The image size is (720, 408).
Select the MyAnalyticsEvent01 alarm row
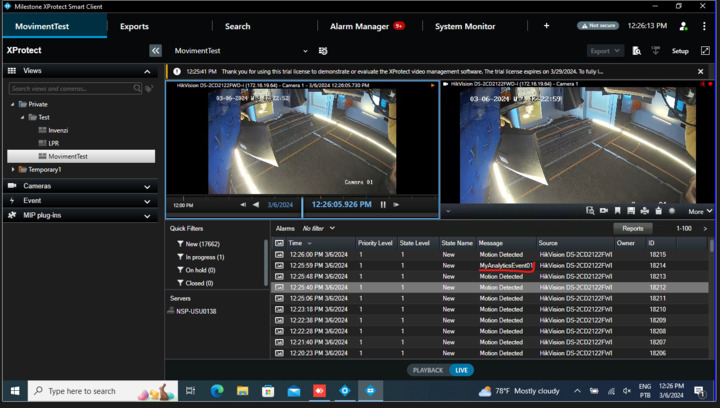tap(505, 266)
